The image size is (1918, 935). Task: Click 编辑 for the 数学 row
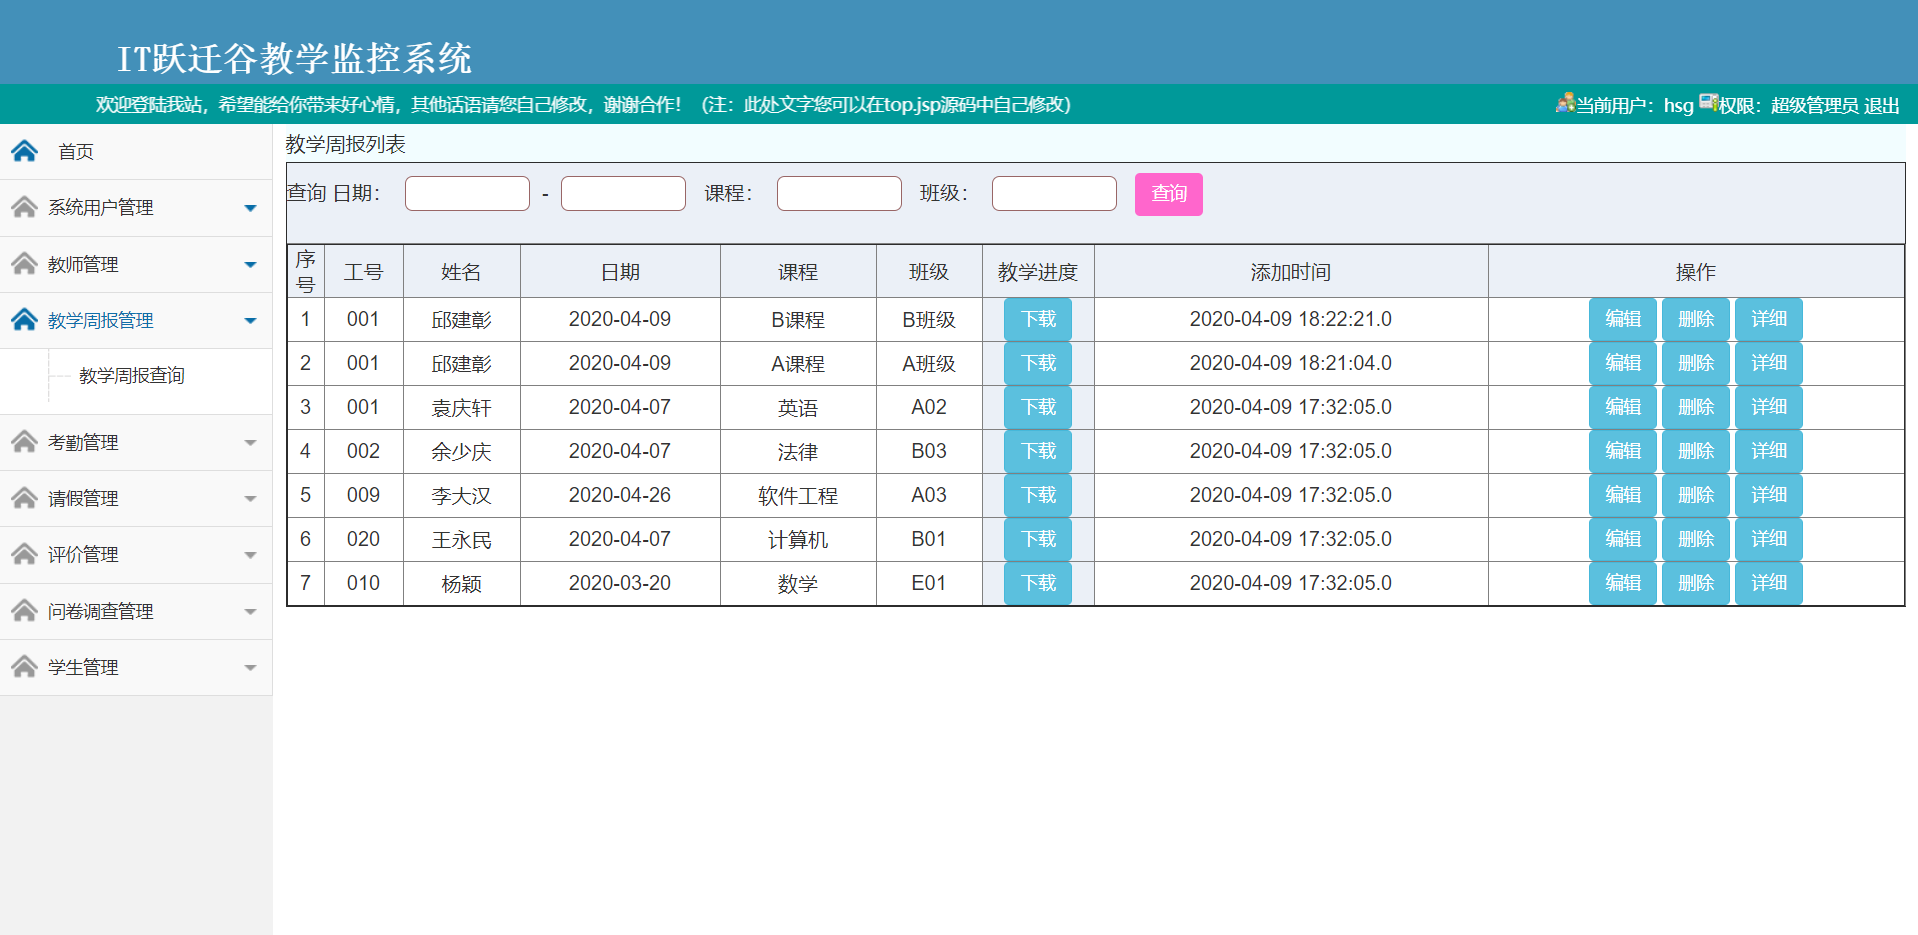pyautogui.click(x=1623, y=583)
